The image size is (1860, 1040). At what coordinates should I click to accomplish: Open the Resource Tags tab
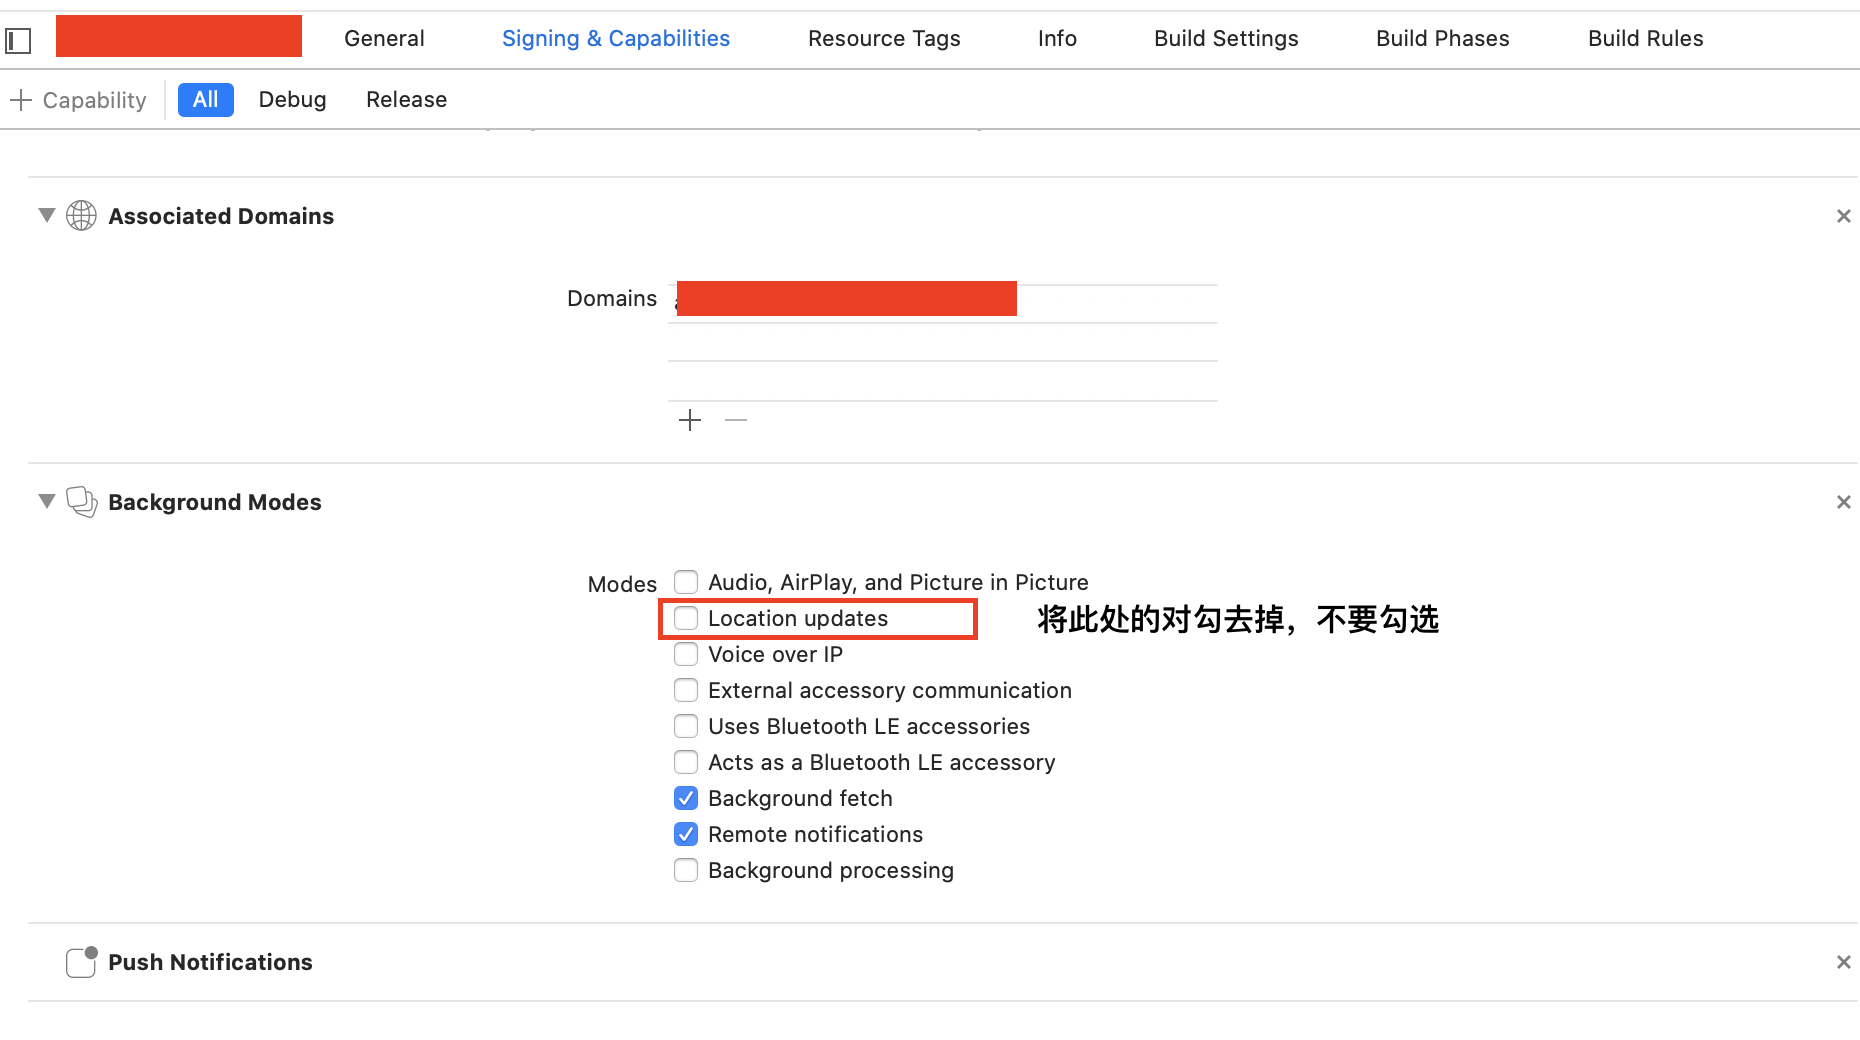click(x=884, y=38)
